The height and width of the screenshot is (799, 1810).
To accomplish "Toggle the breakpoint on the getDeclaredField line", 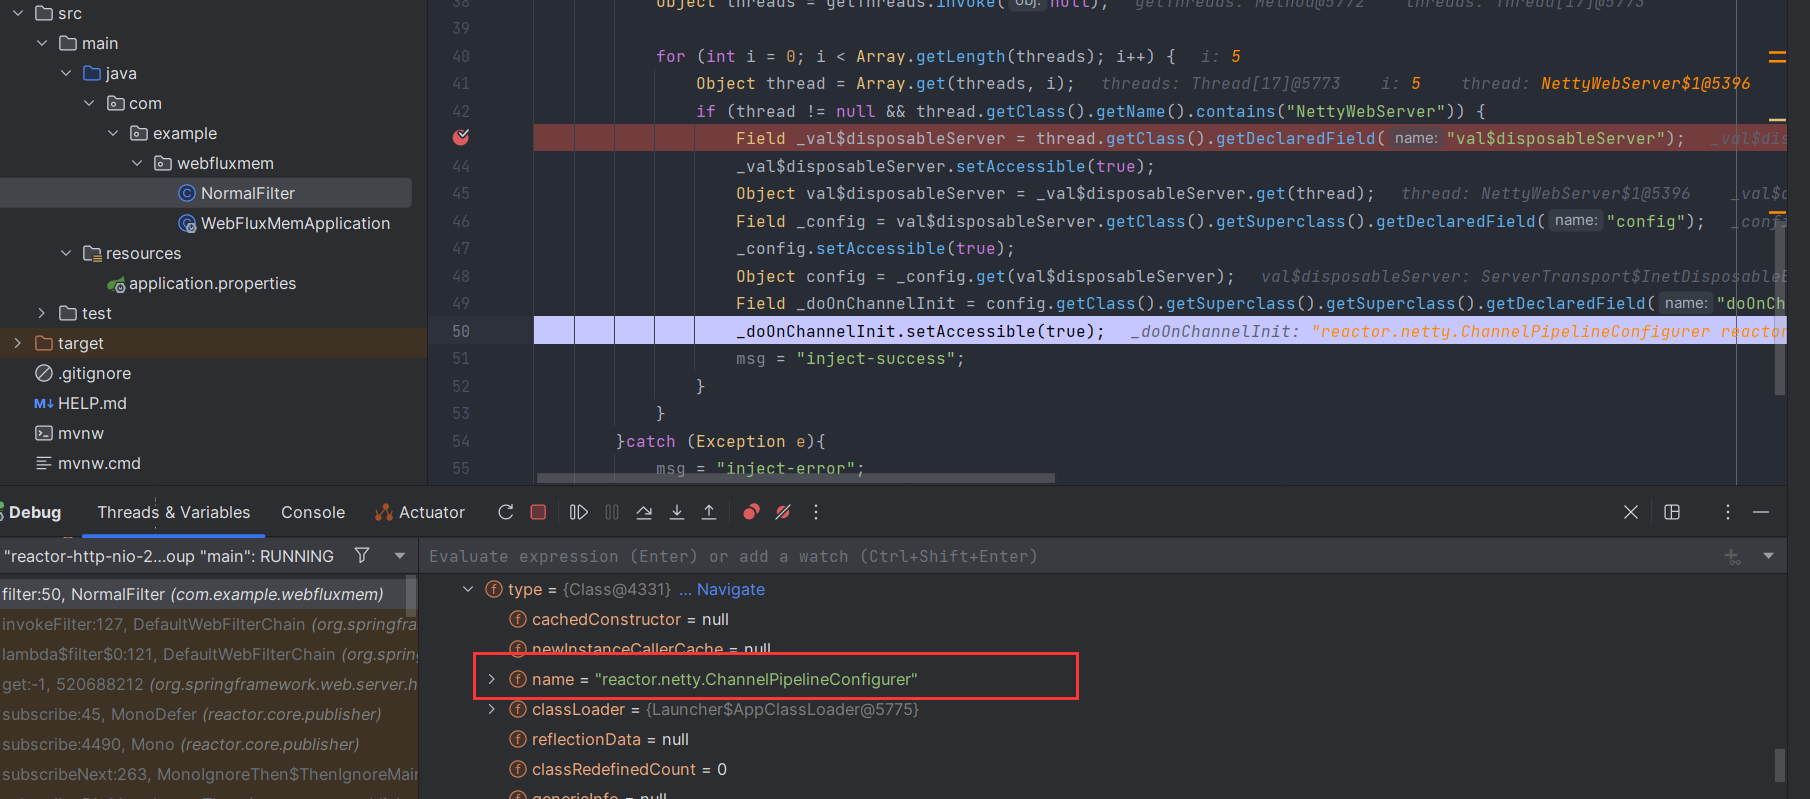I will click(x=461, y=138).
